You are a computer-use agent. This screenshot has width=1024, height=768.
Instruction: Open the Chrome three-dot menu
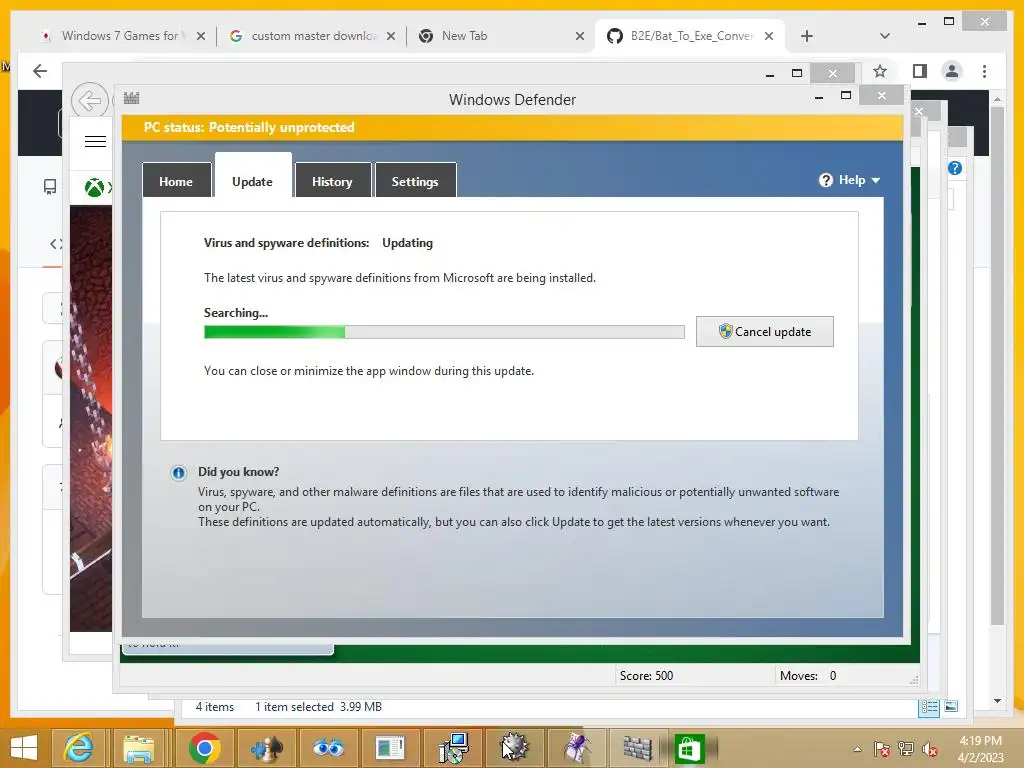pos(984,71)
